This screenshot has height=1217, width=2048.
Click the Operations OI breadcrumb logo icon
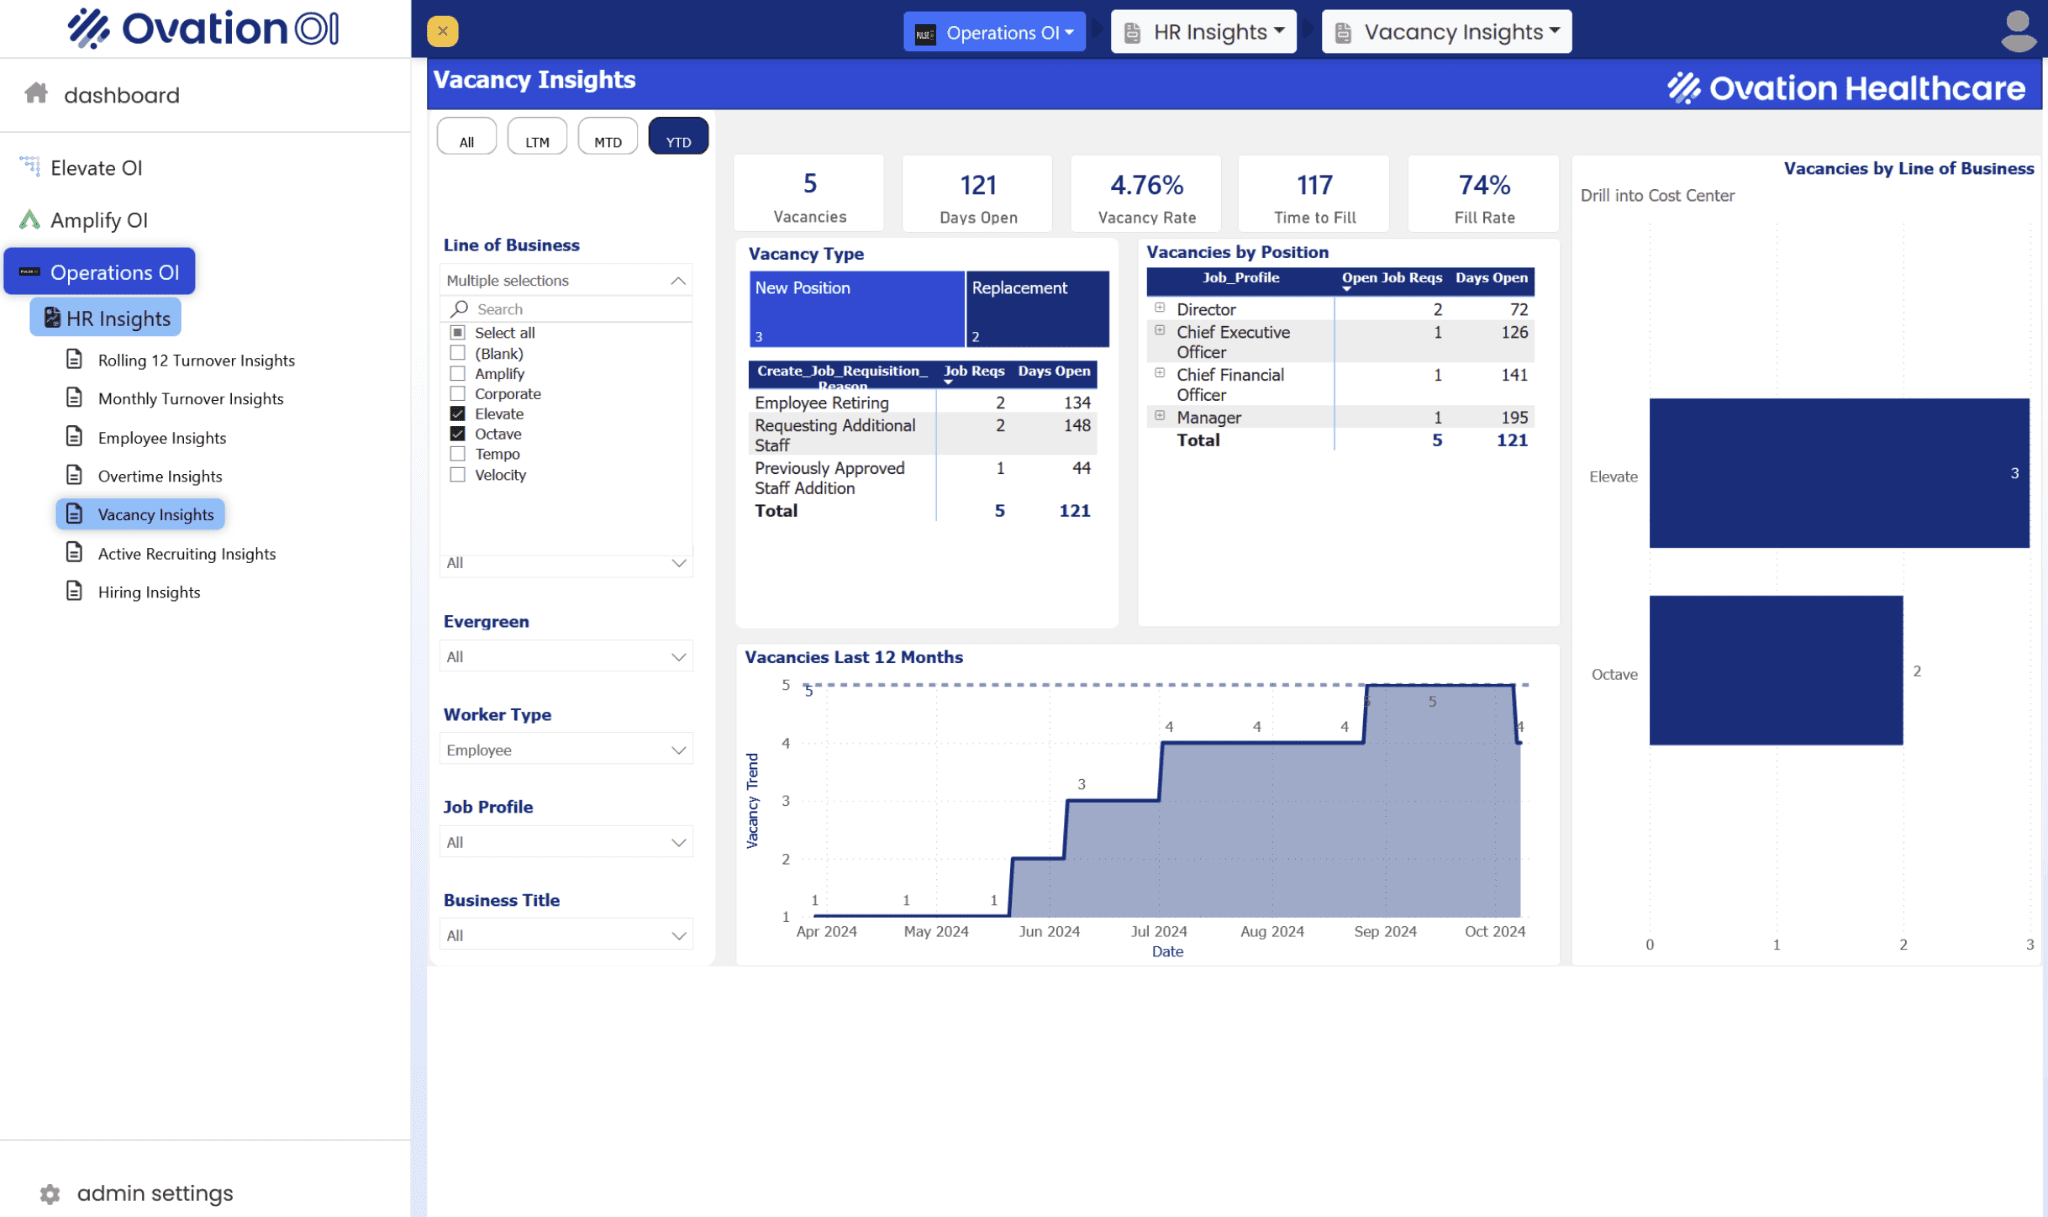tap(926, 33)
